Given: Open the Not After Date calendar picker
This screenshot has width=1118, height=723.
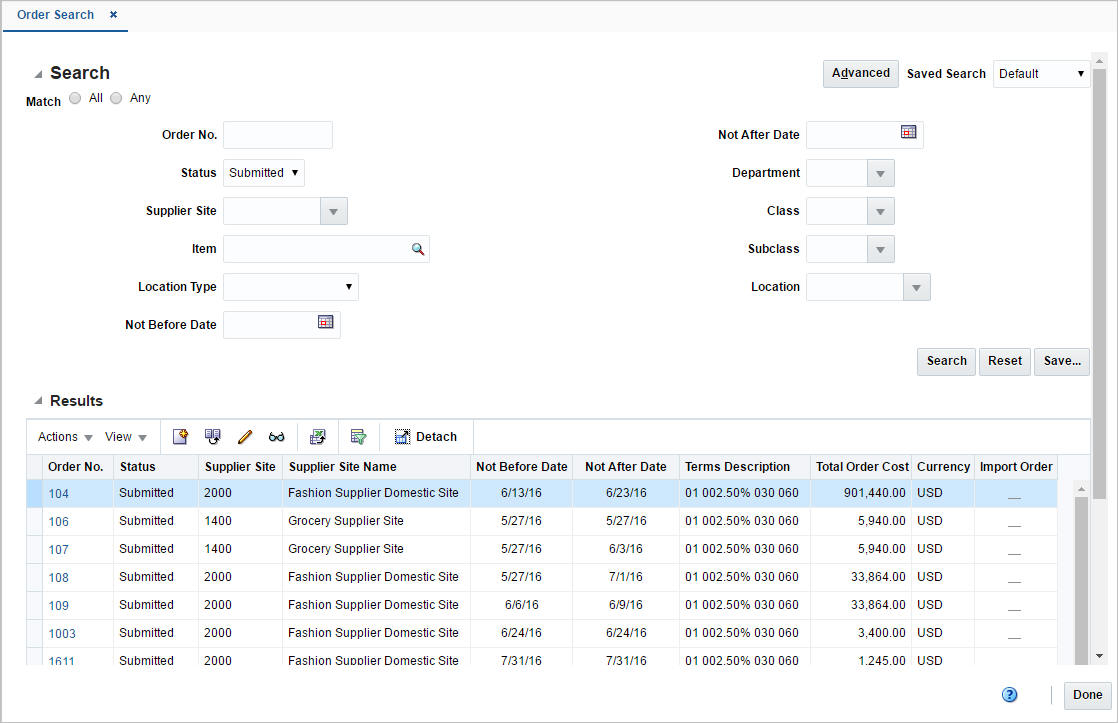Looking at the screenshot, I should 907,134.
